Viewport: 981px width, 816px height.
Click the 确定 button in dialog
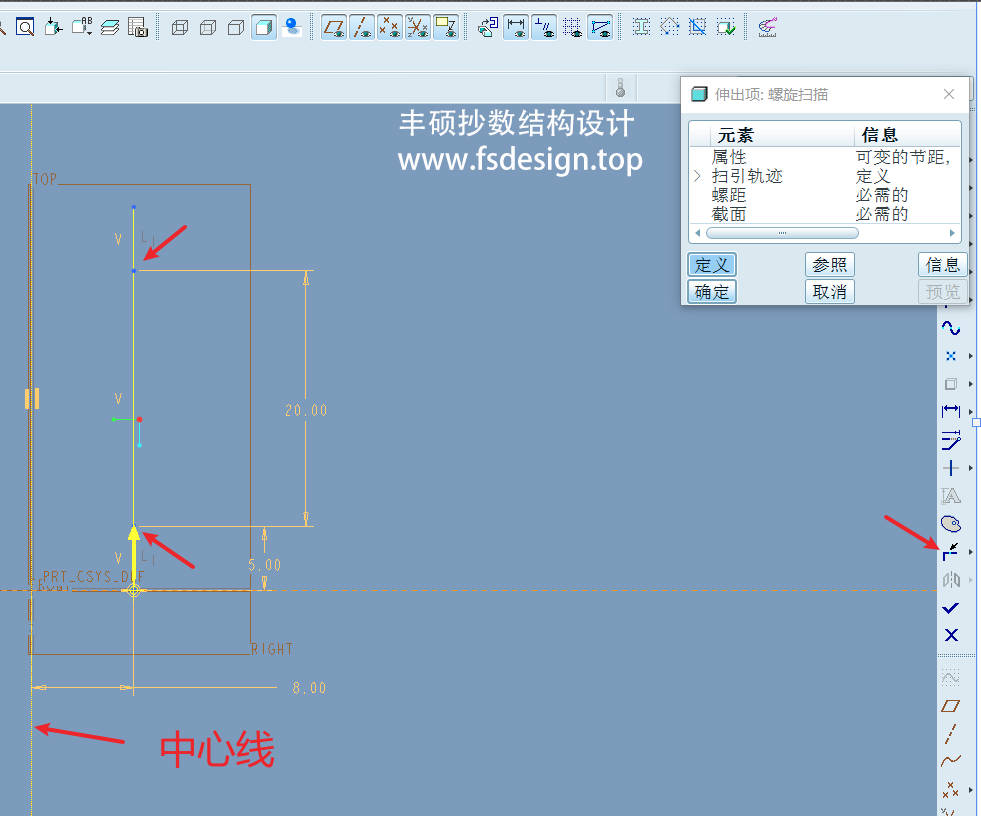point(712,291)
